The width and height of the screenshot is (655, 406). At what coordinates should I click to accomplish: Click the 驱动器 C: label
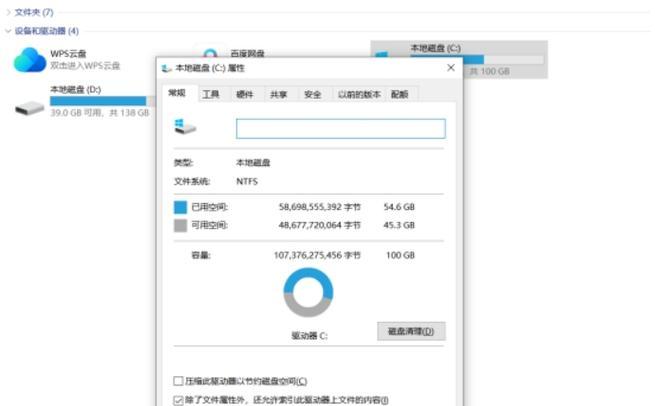[x=309, y=336]
